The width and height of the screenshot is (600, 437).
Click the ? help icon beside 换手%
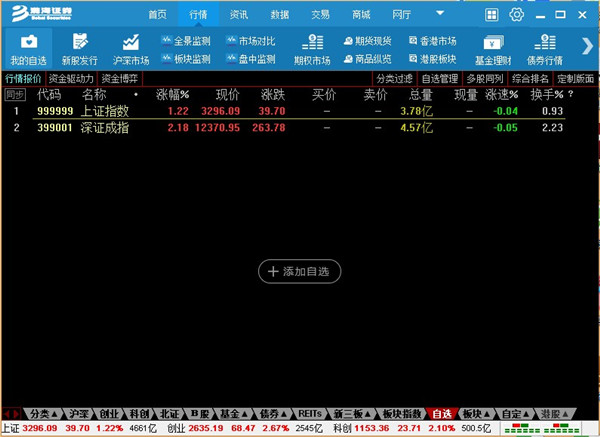click(571, 94)
